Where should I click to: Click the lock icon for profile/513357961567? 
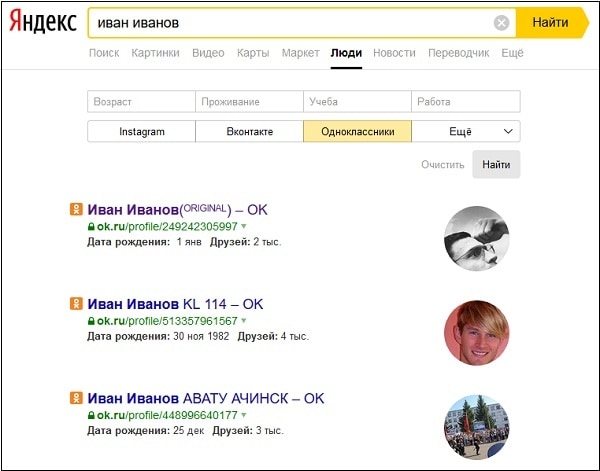coord(91,321)
